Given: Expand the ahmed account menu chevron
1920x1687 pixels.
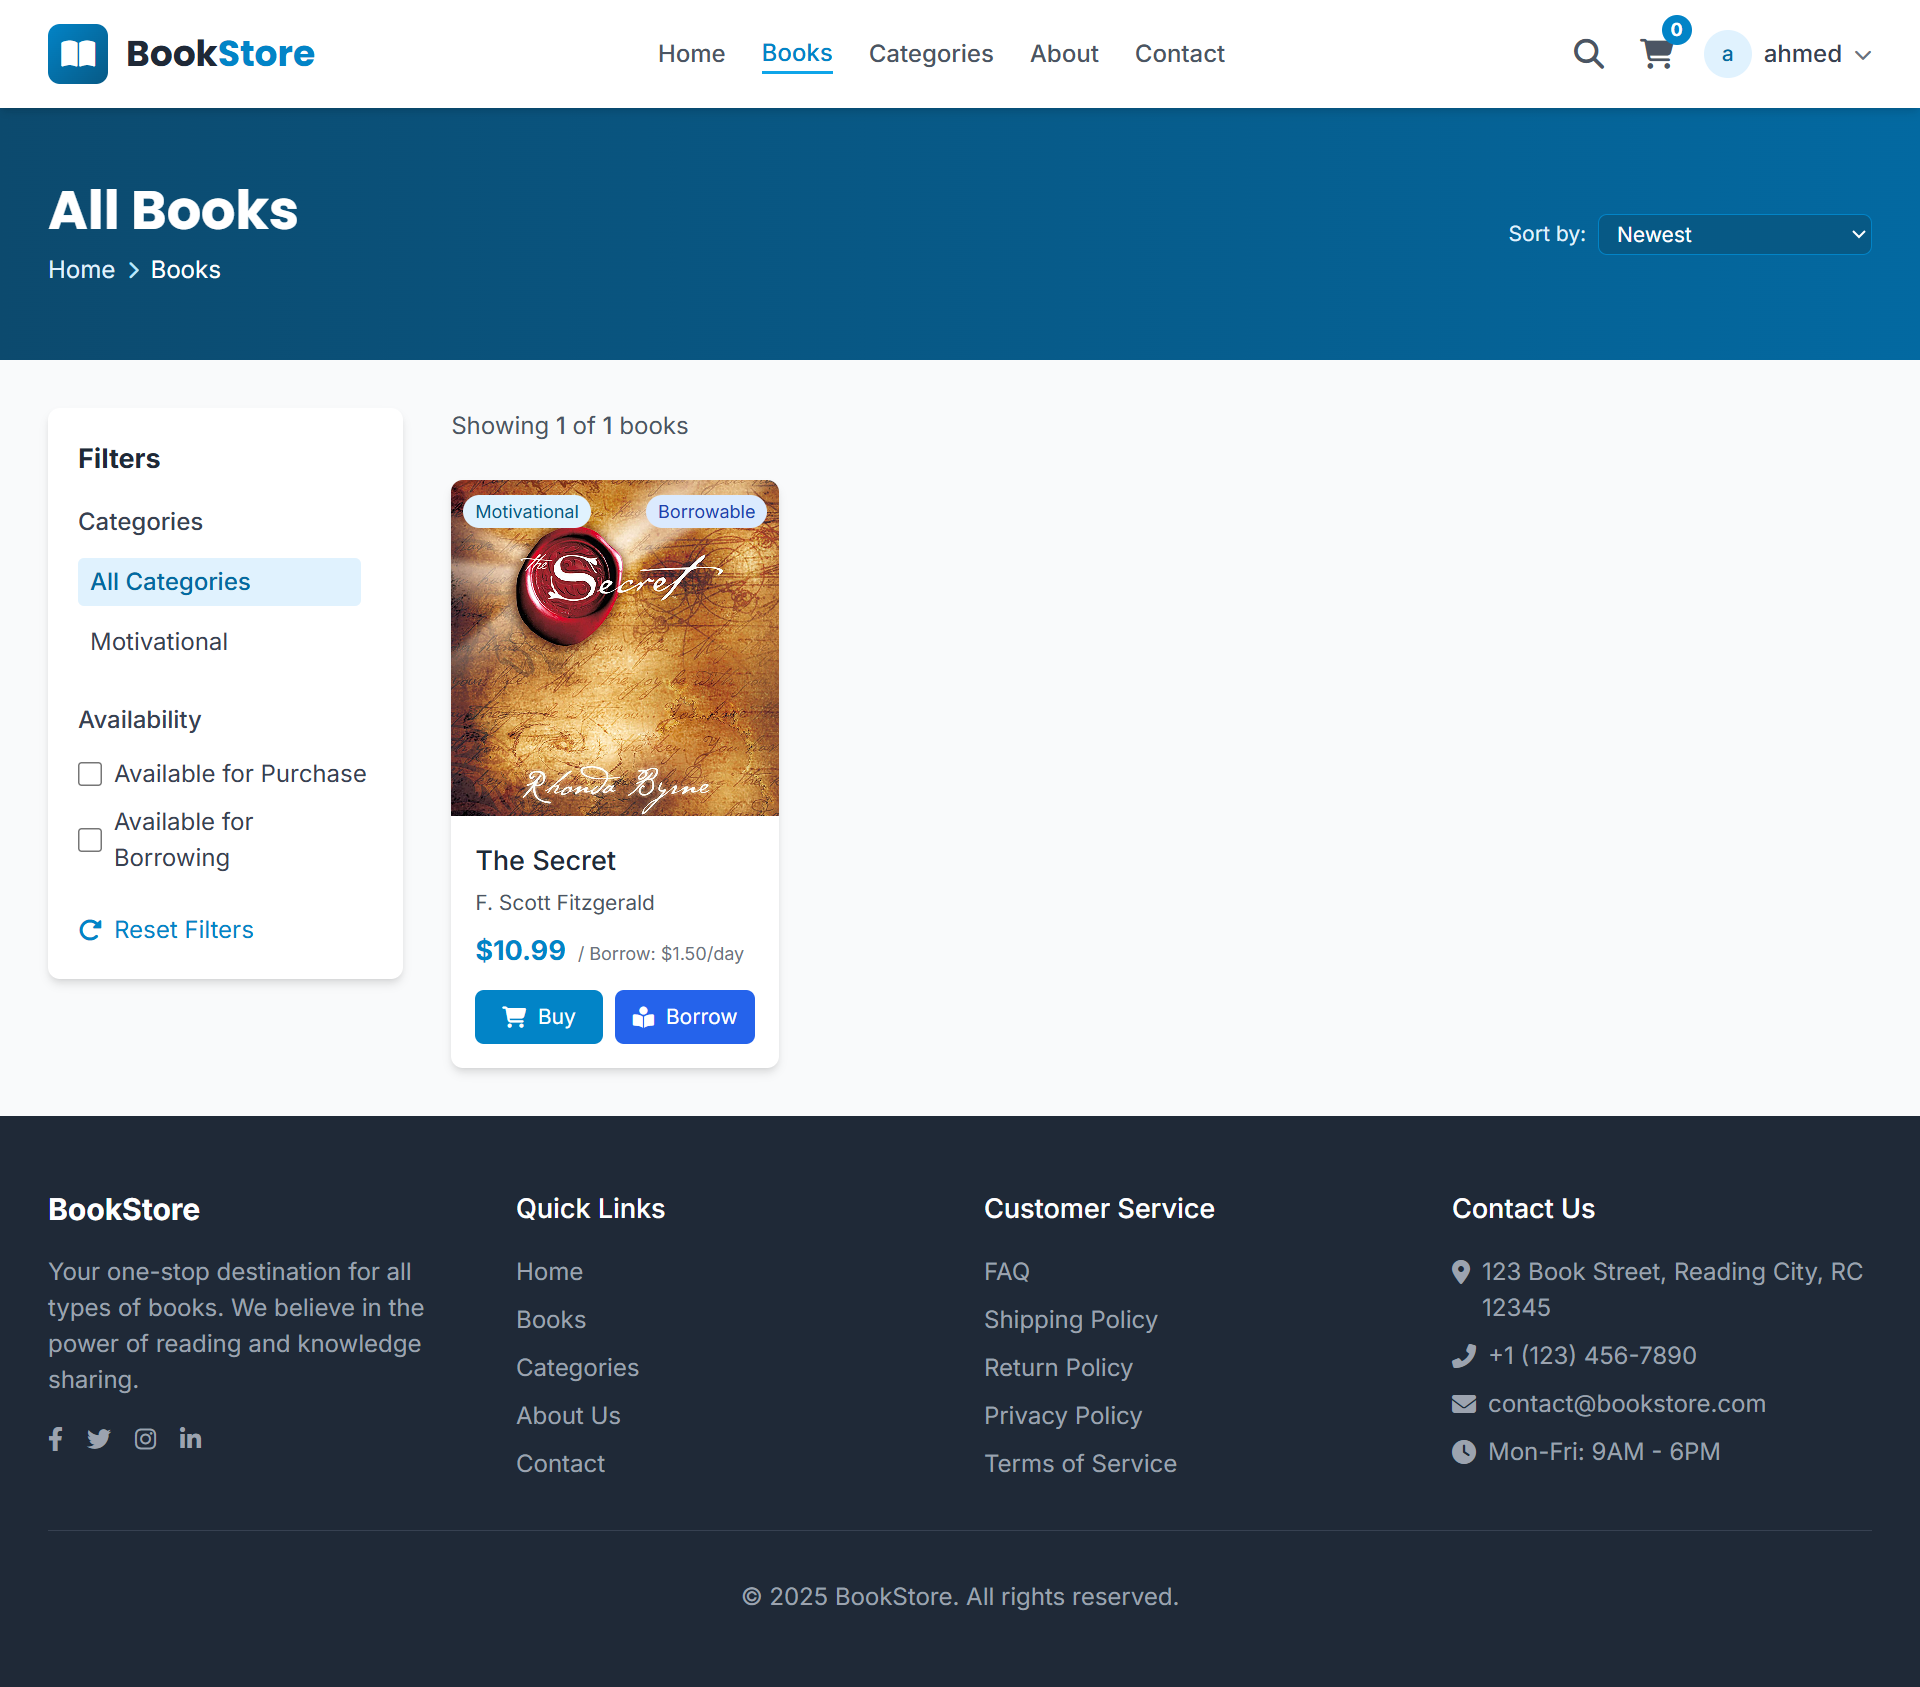Looking at the screenshot, I should coord(1863,55).
